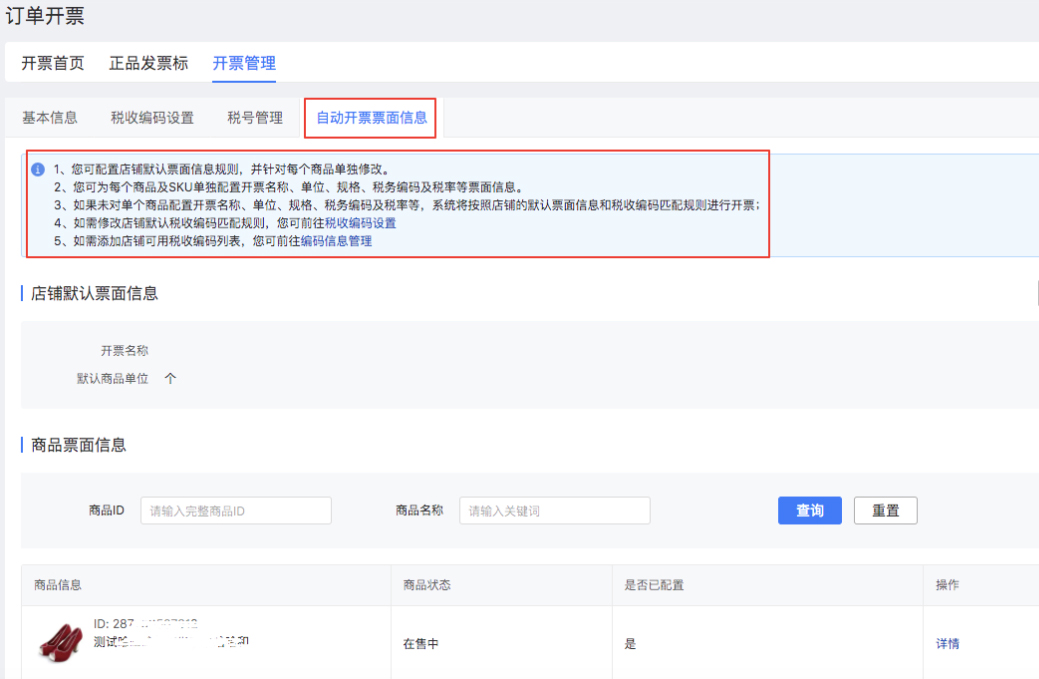Viewport: 1039px width, 679px height.
Task: Click 详情 for the shoe product row
Action: click(948, 644)
